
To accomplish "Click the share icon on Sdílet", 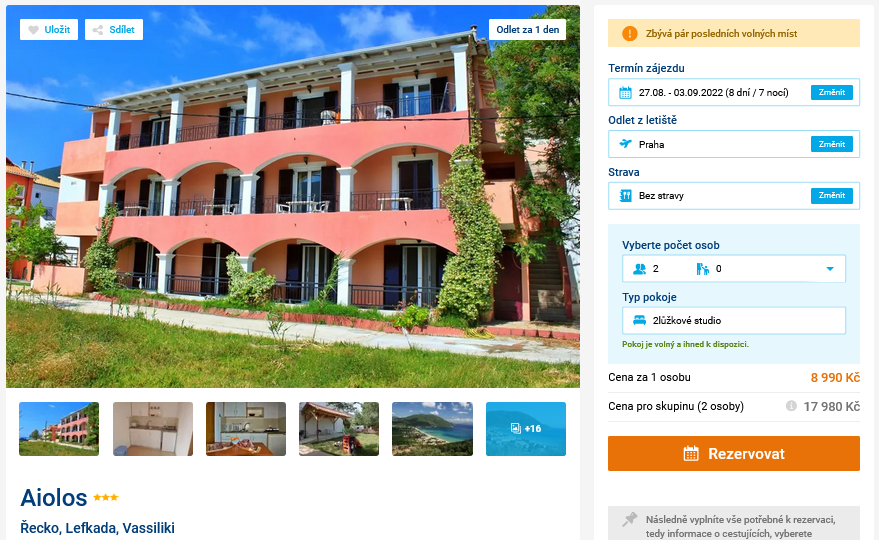I will coord(98,30).
